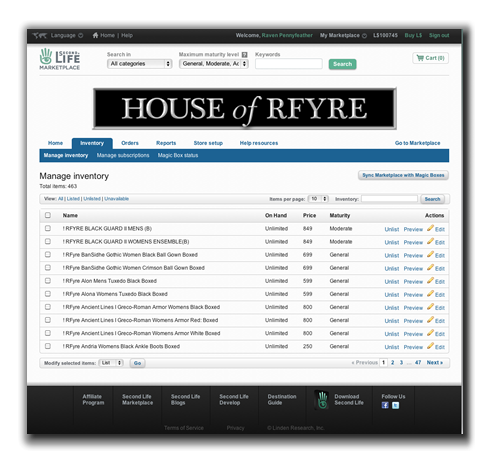
Task: Click the Keywords search field
Action: point(289,64)
